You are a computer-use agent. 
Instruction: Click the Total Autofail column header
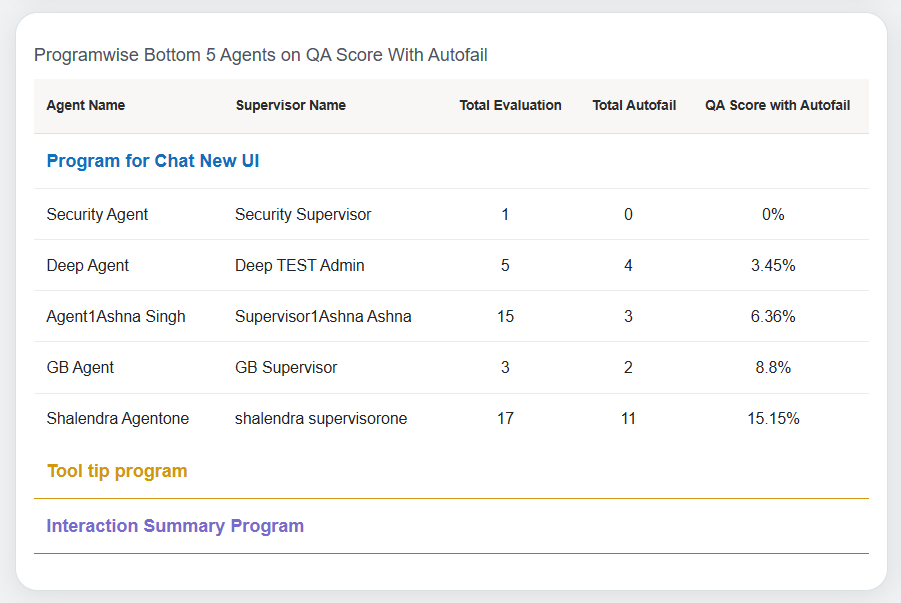(x=634, y=105)
